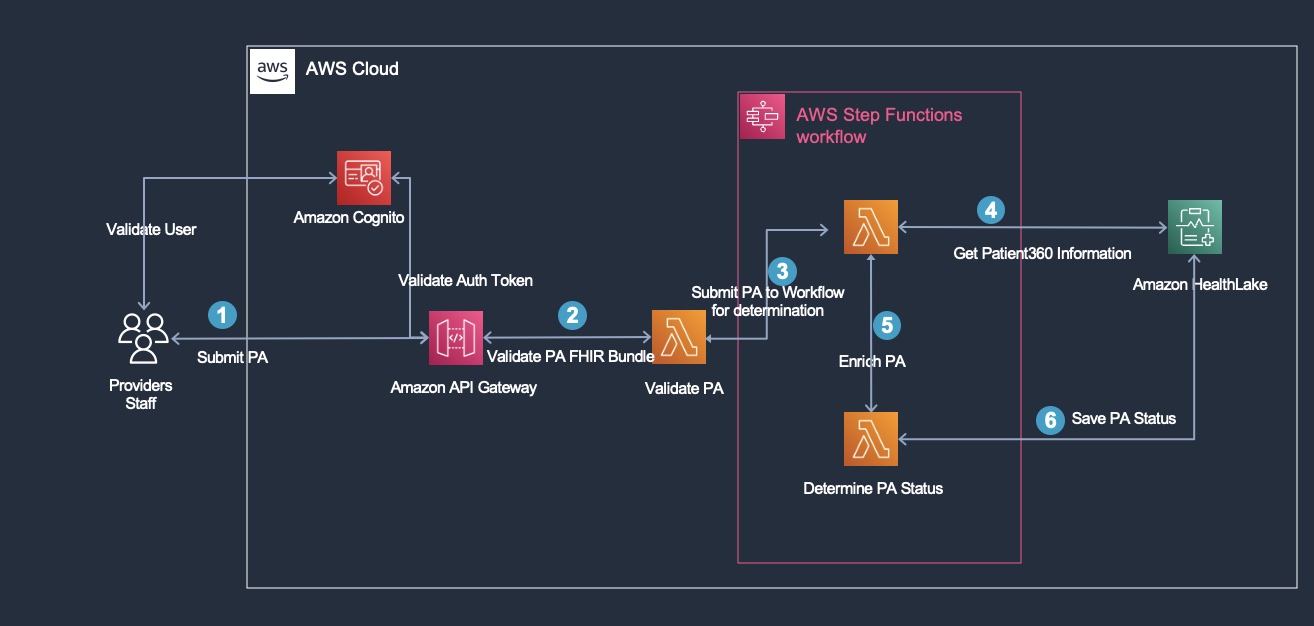Select the "Amazon API Gateway" label

pyautogui.click(x=464, y=387)
